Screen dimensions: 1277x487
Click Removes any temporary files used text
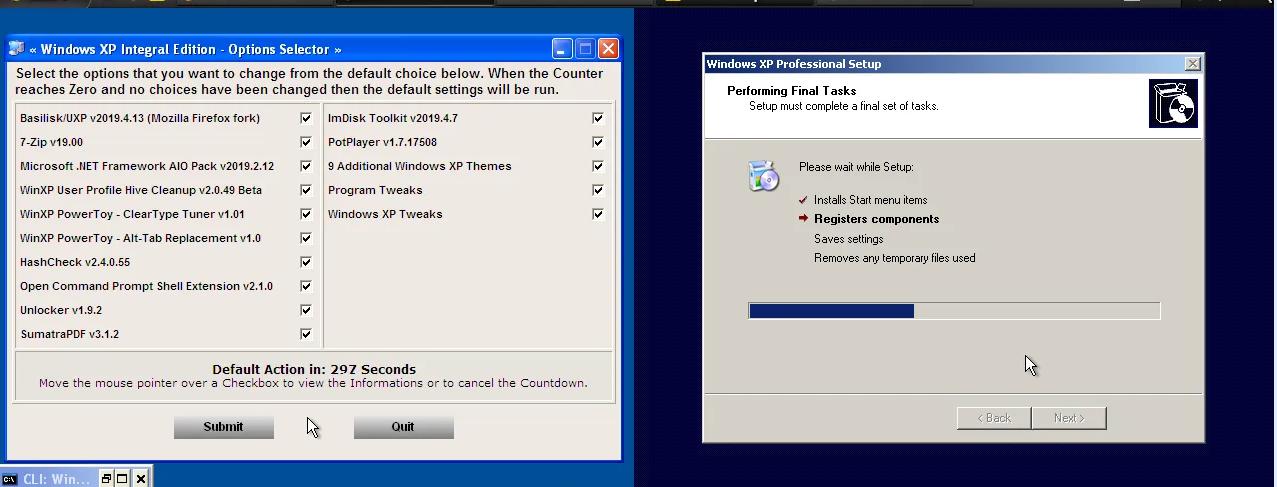click(895, 258)
